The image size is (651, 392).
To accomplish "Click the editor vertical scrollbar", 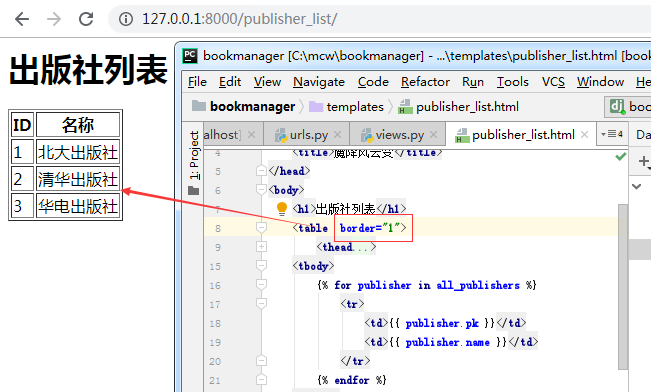I will pyautogui.click(x=622, y=287).
